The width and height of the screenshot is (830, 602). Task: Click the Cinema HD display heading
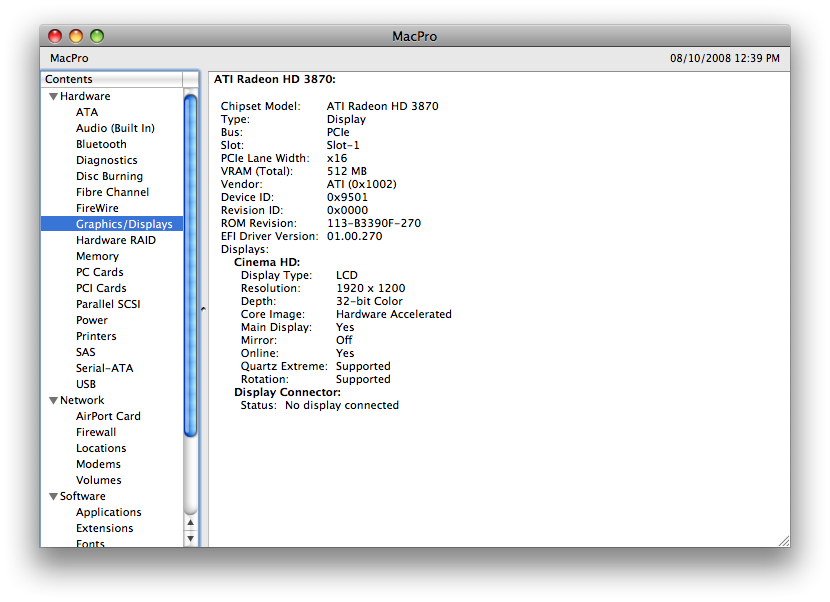pyautogui.click(x=267, y=263)
